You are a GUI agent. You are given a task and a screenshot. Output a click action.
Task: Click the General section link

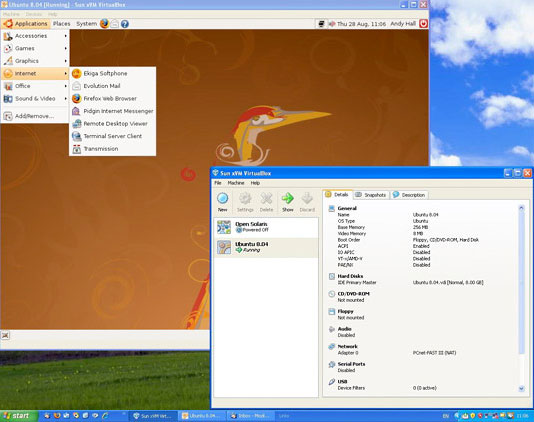click(347, 208)
